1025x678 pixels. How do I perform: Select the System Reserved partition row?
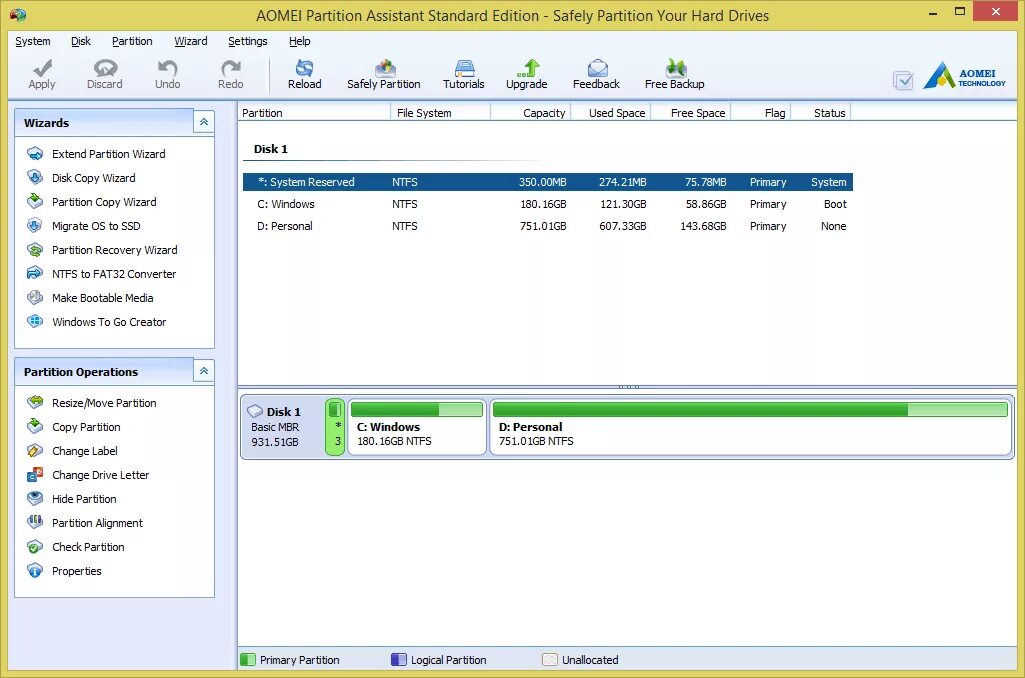click(x=548, y=182)
